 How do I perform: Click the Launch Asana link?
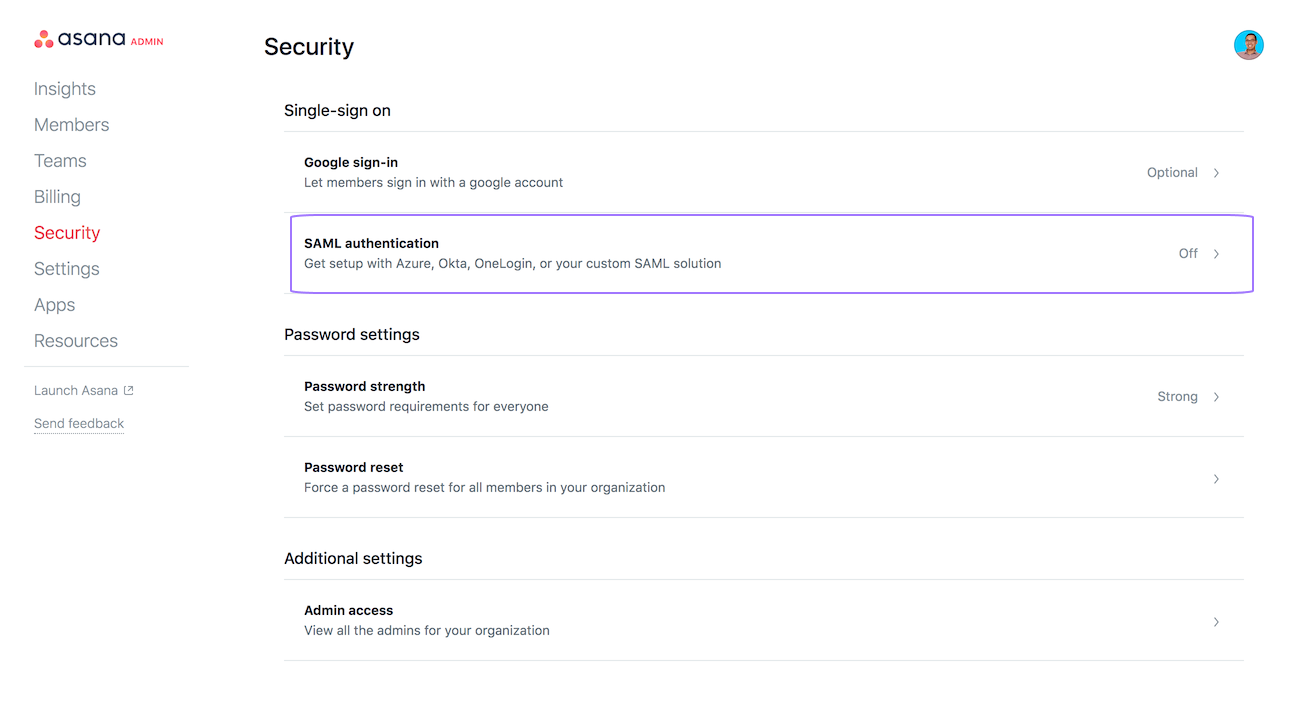(x=76, y=391)
